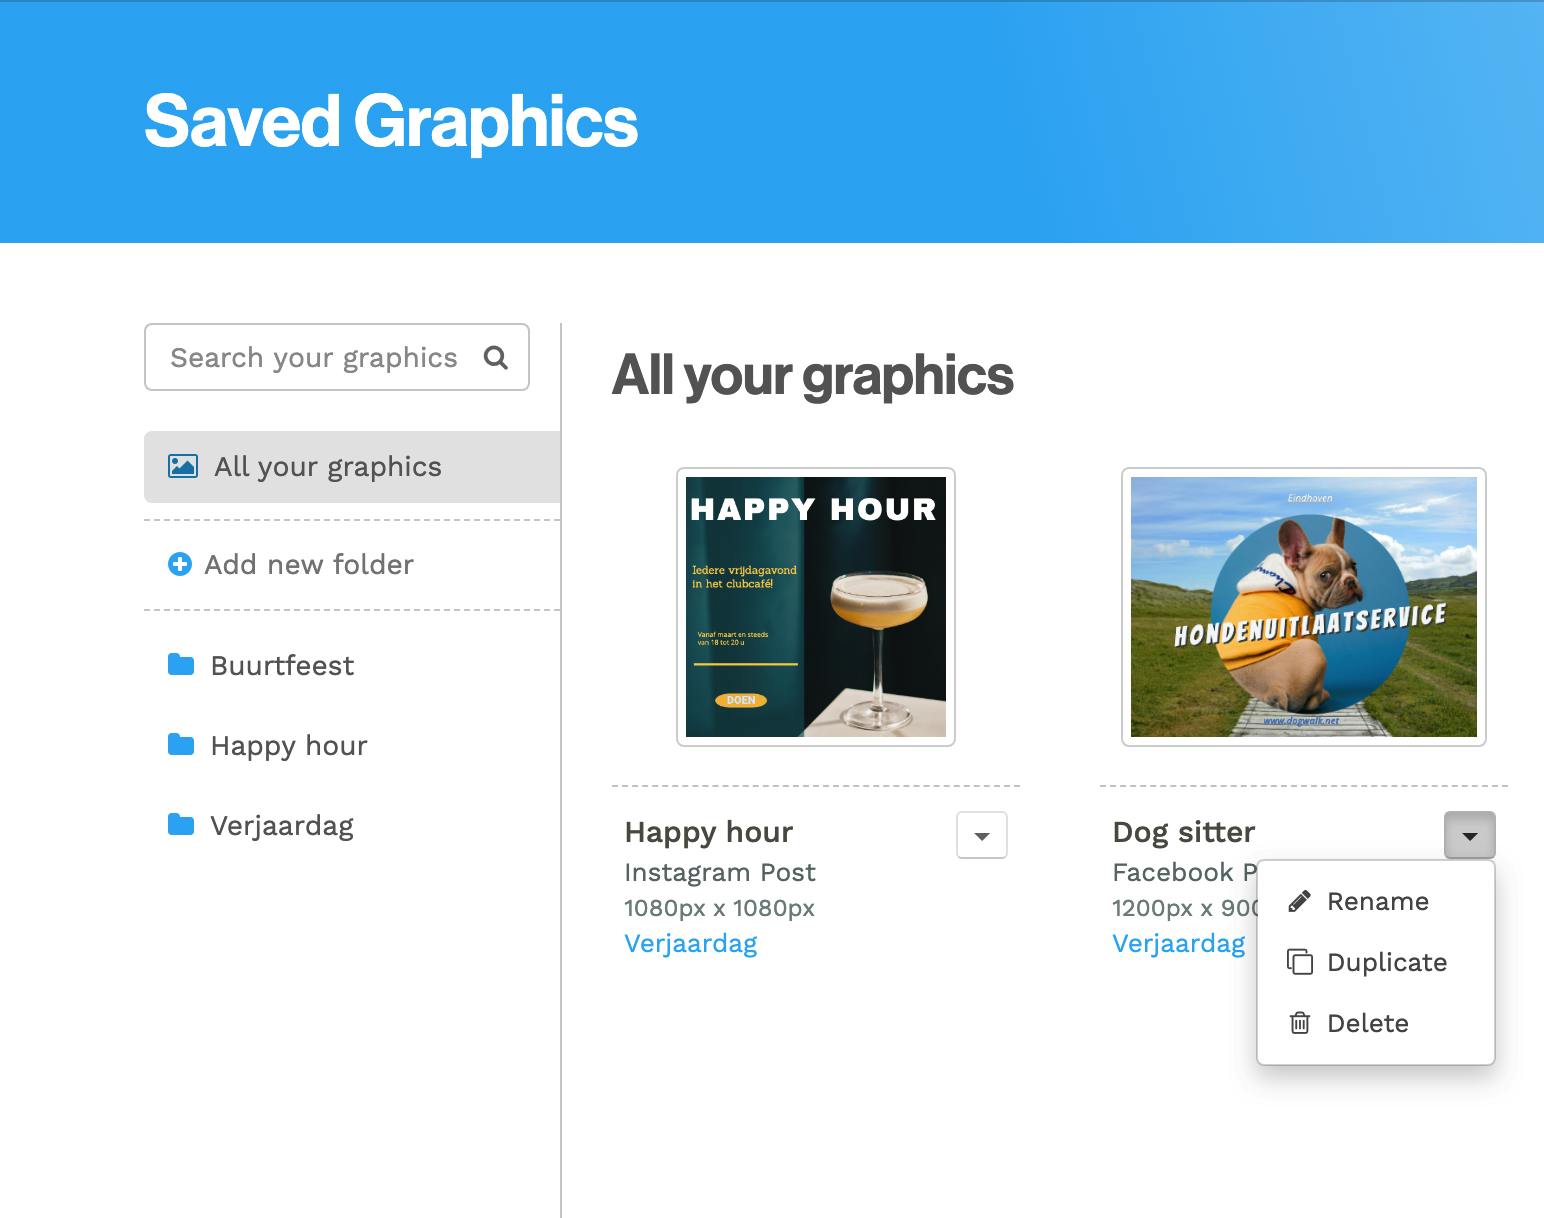Choose Duplicate from the context menu
This screenshot has width=1544, height=1218.
[x=1376, y=962]
